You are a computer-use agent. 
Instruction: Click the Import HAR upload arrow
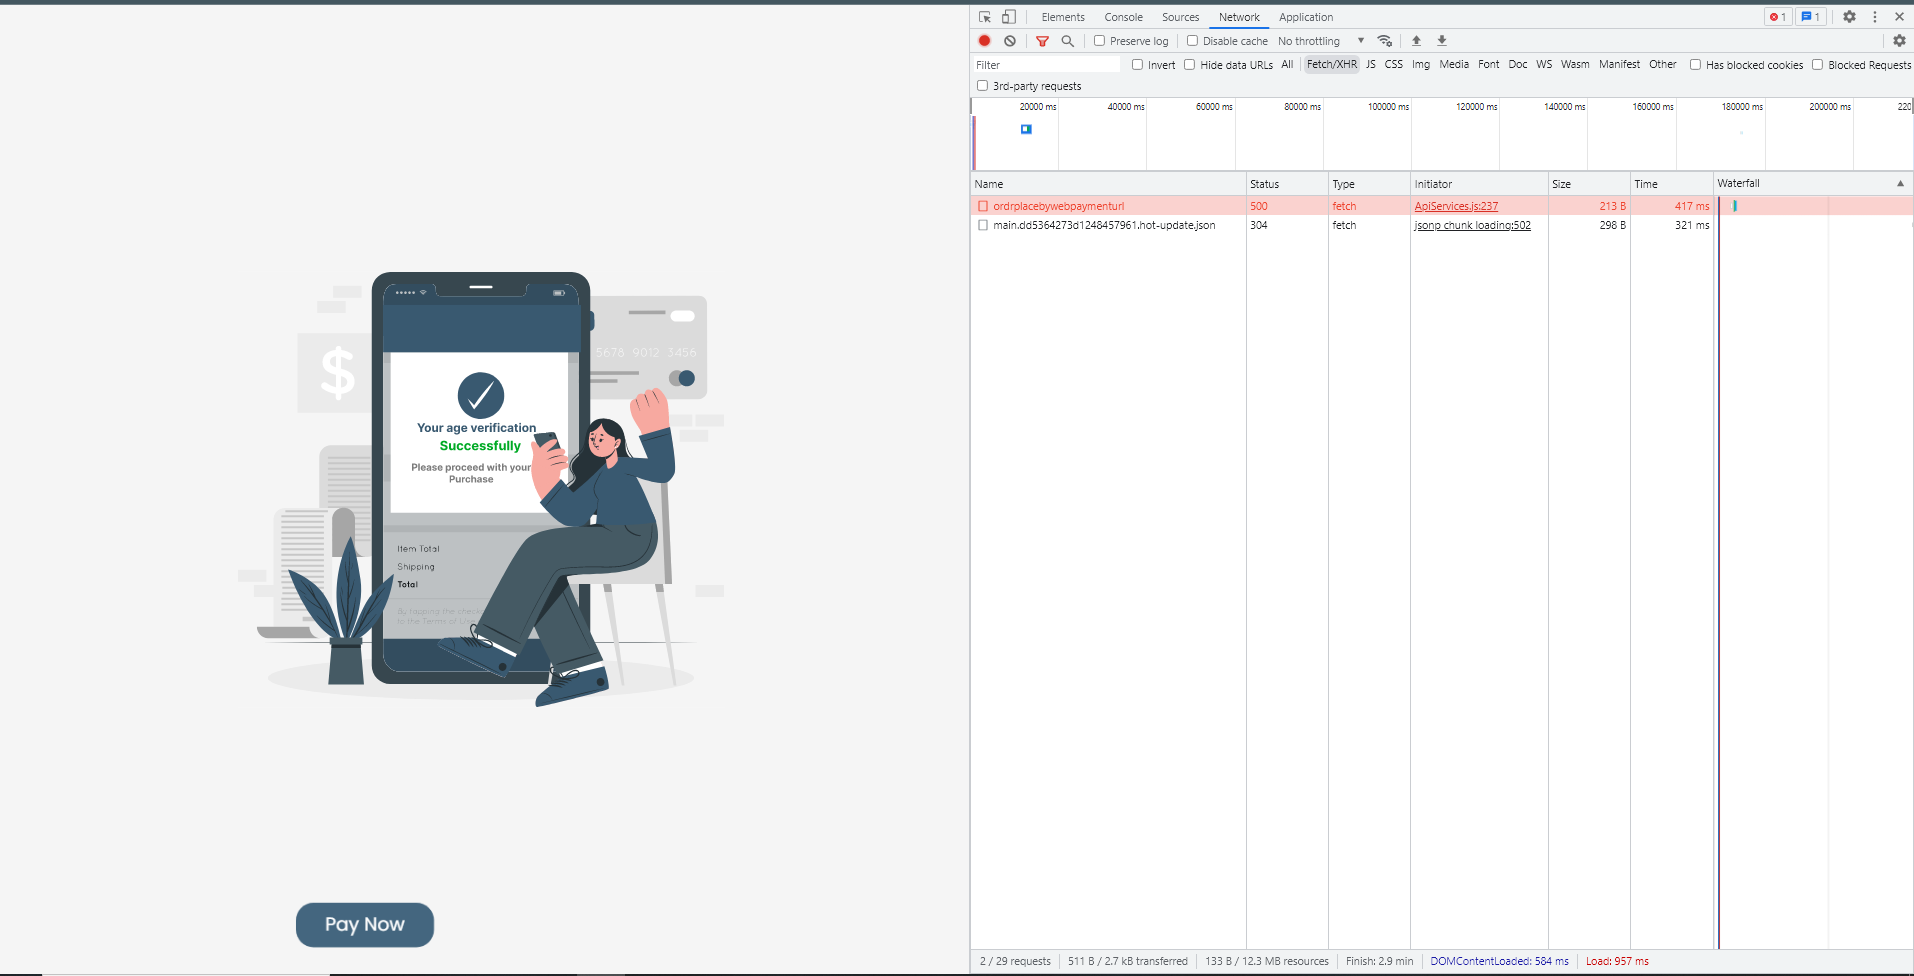pos(1416,41)
